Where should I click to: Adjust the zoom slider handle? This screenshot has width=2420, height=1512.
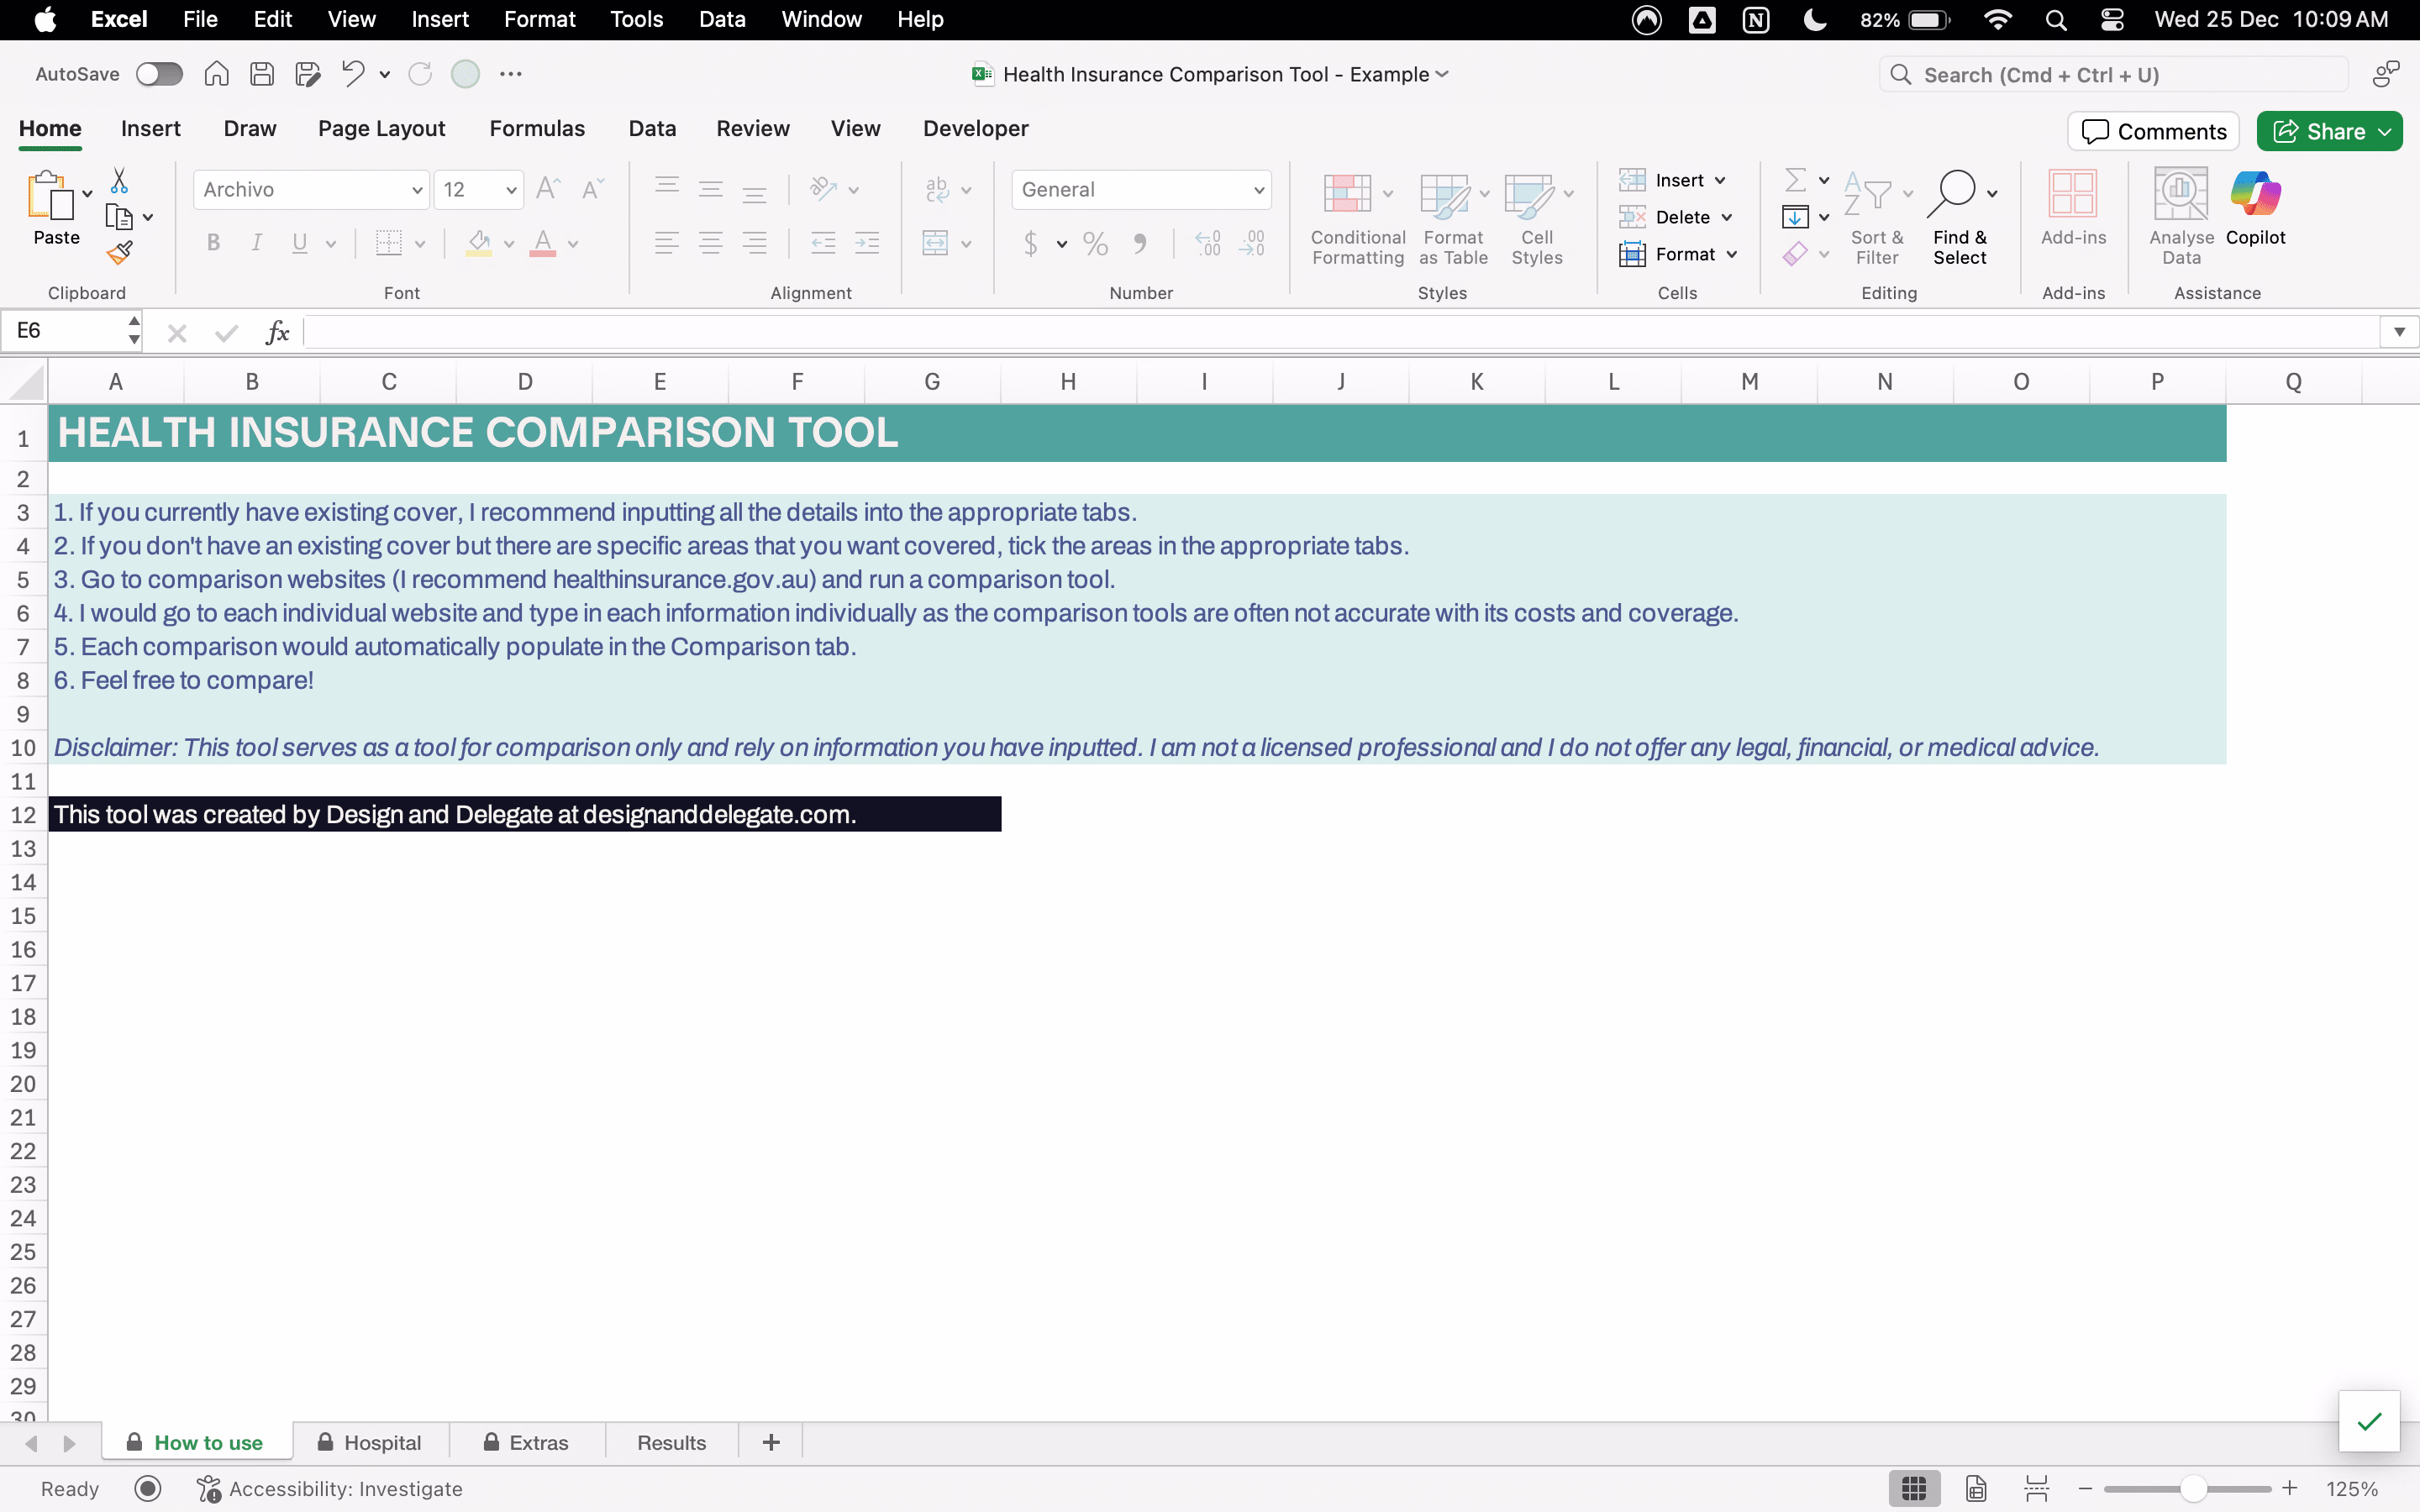pyautogui.click(x=2193, y=1488)
